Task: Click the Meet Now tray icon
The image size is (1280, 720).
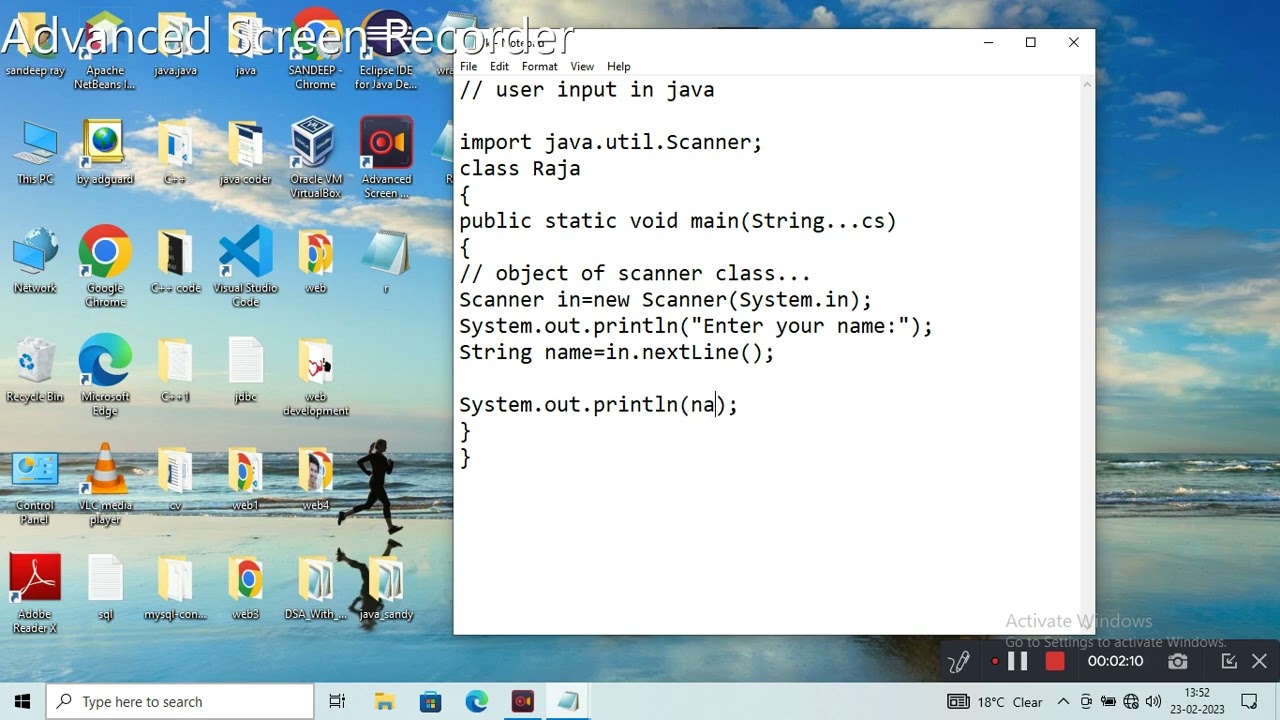Action: pos(1086,701)
